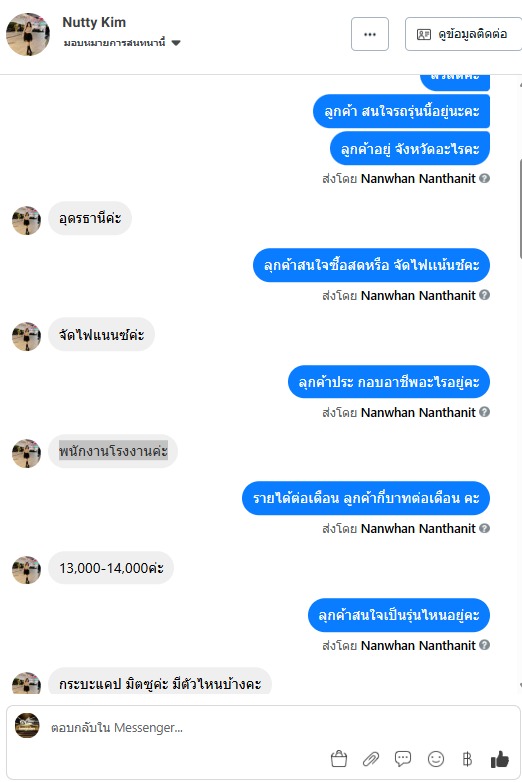Open the three-dots more options button
Screen dimensions: 522x782
pos(370,34)
